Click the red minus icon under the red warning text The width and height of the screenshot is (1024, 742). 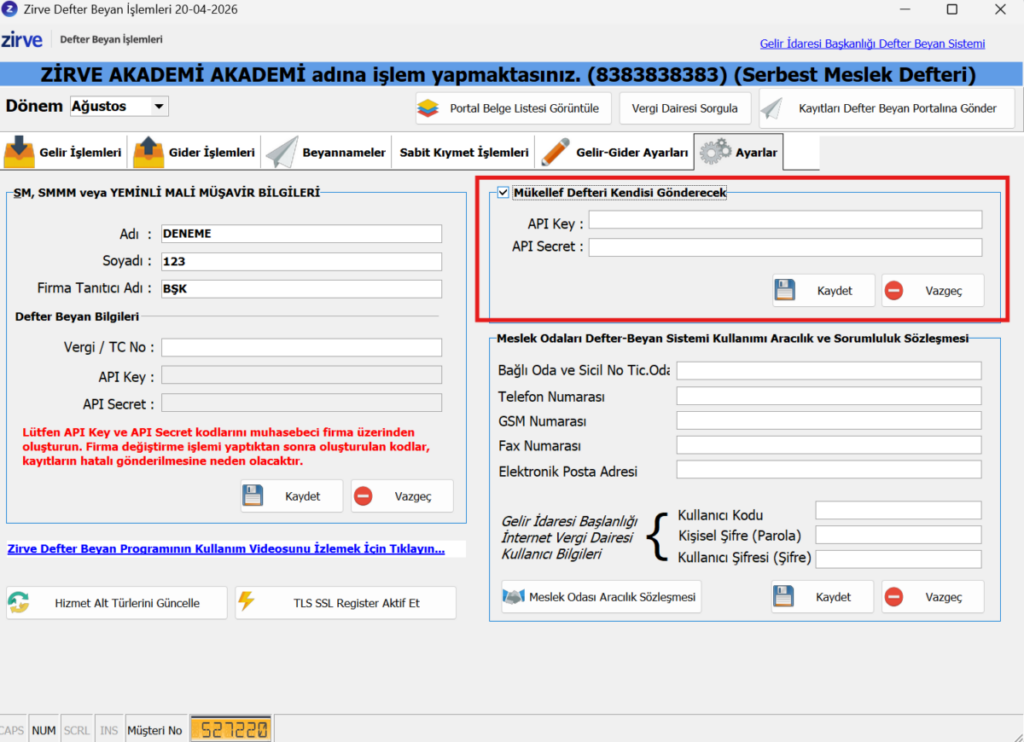363,496
